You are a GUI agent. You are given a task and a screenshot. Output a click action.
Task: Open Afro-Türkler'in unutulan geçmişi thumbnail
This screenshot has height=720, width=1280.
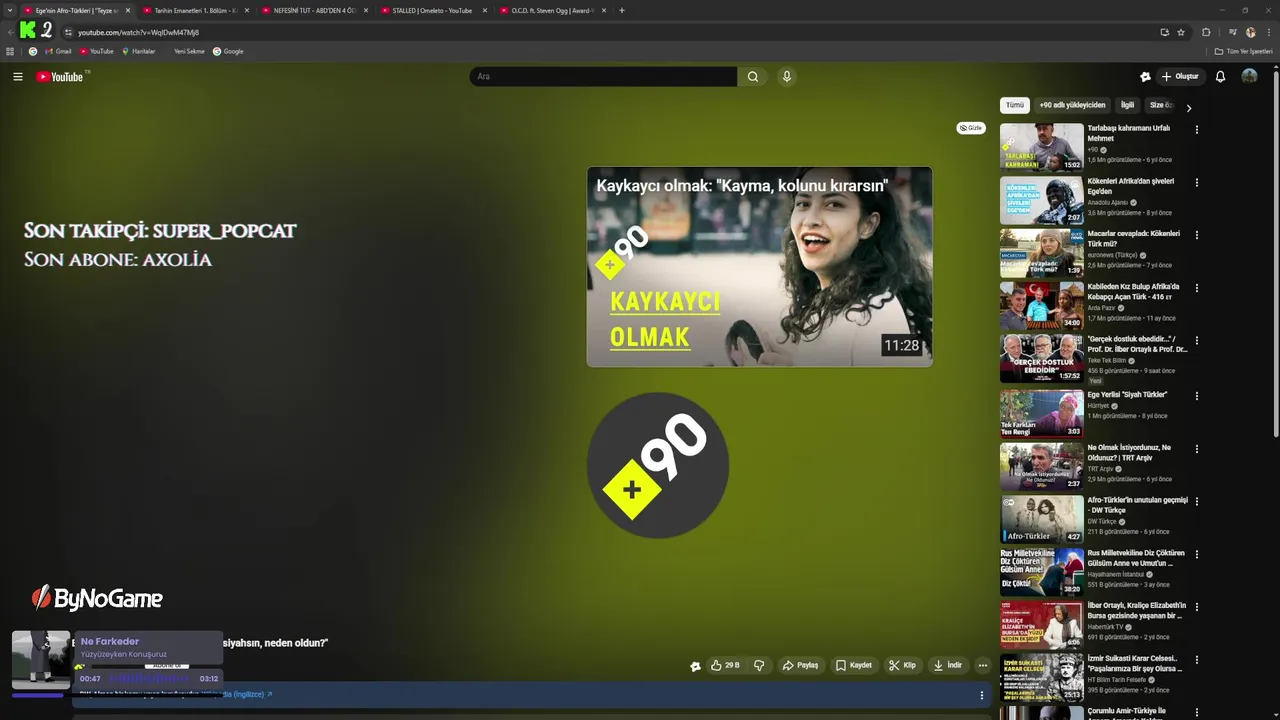click(x=1042, y=519)
